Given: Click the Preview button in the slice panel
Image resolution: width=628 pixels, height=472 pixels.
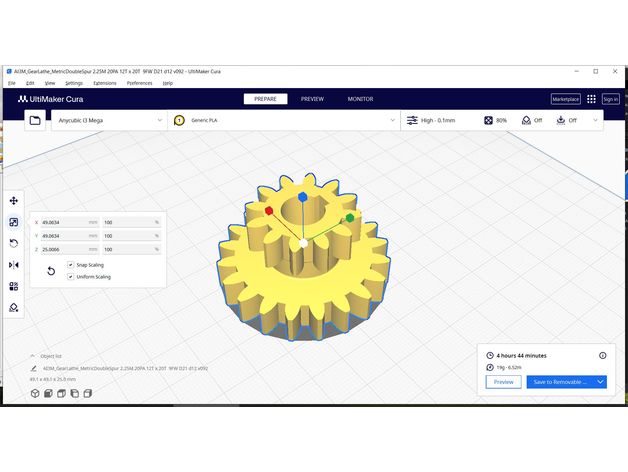Looking at the screenshot, I should tap(503, 382).
